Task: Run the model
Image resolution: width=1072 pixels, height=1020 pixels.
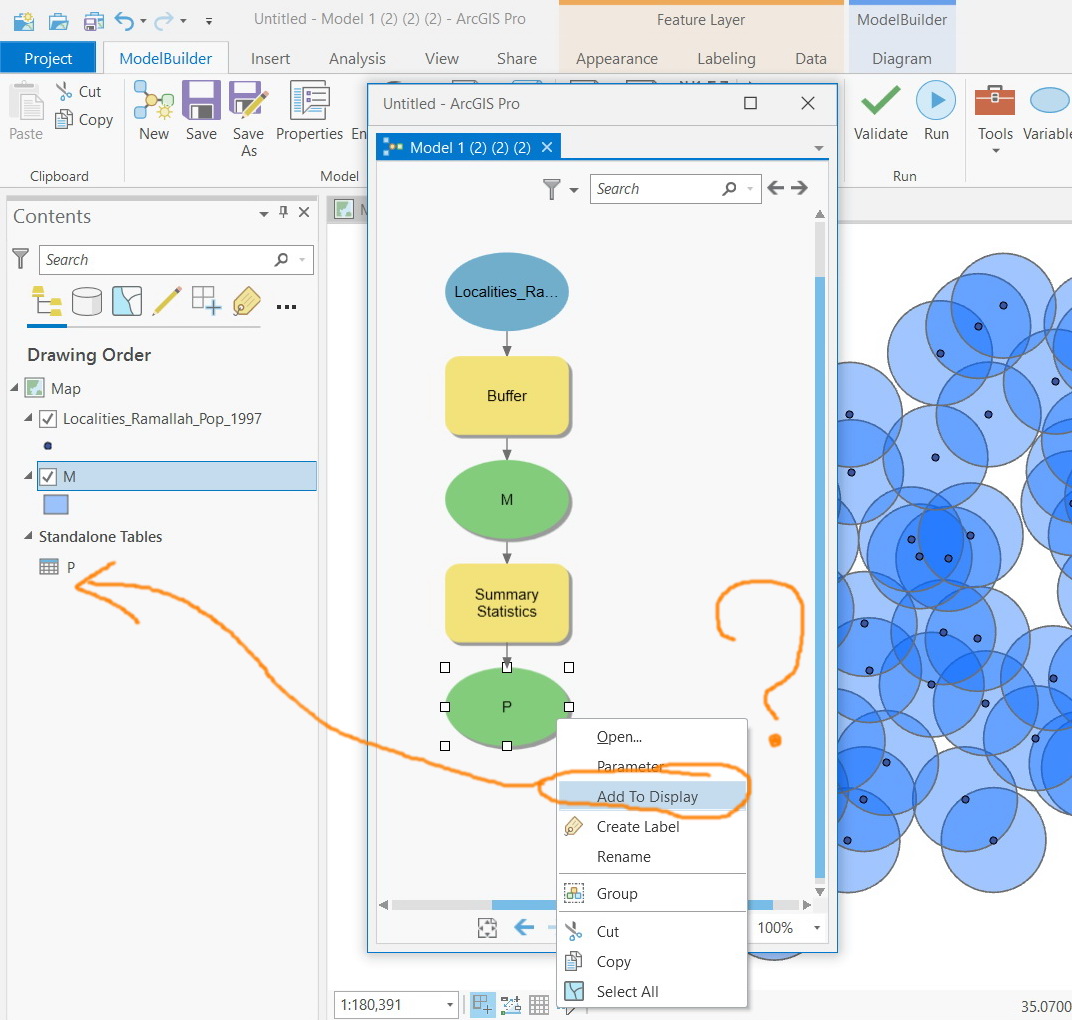Action: click(x=936, y=111)
